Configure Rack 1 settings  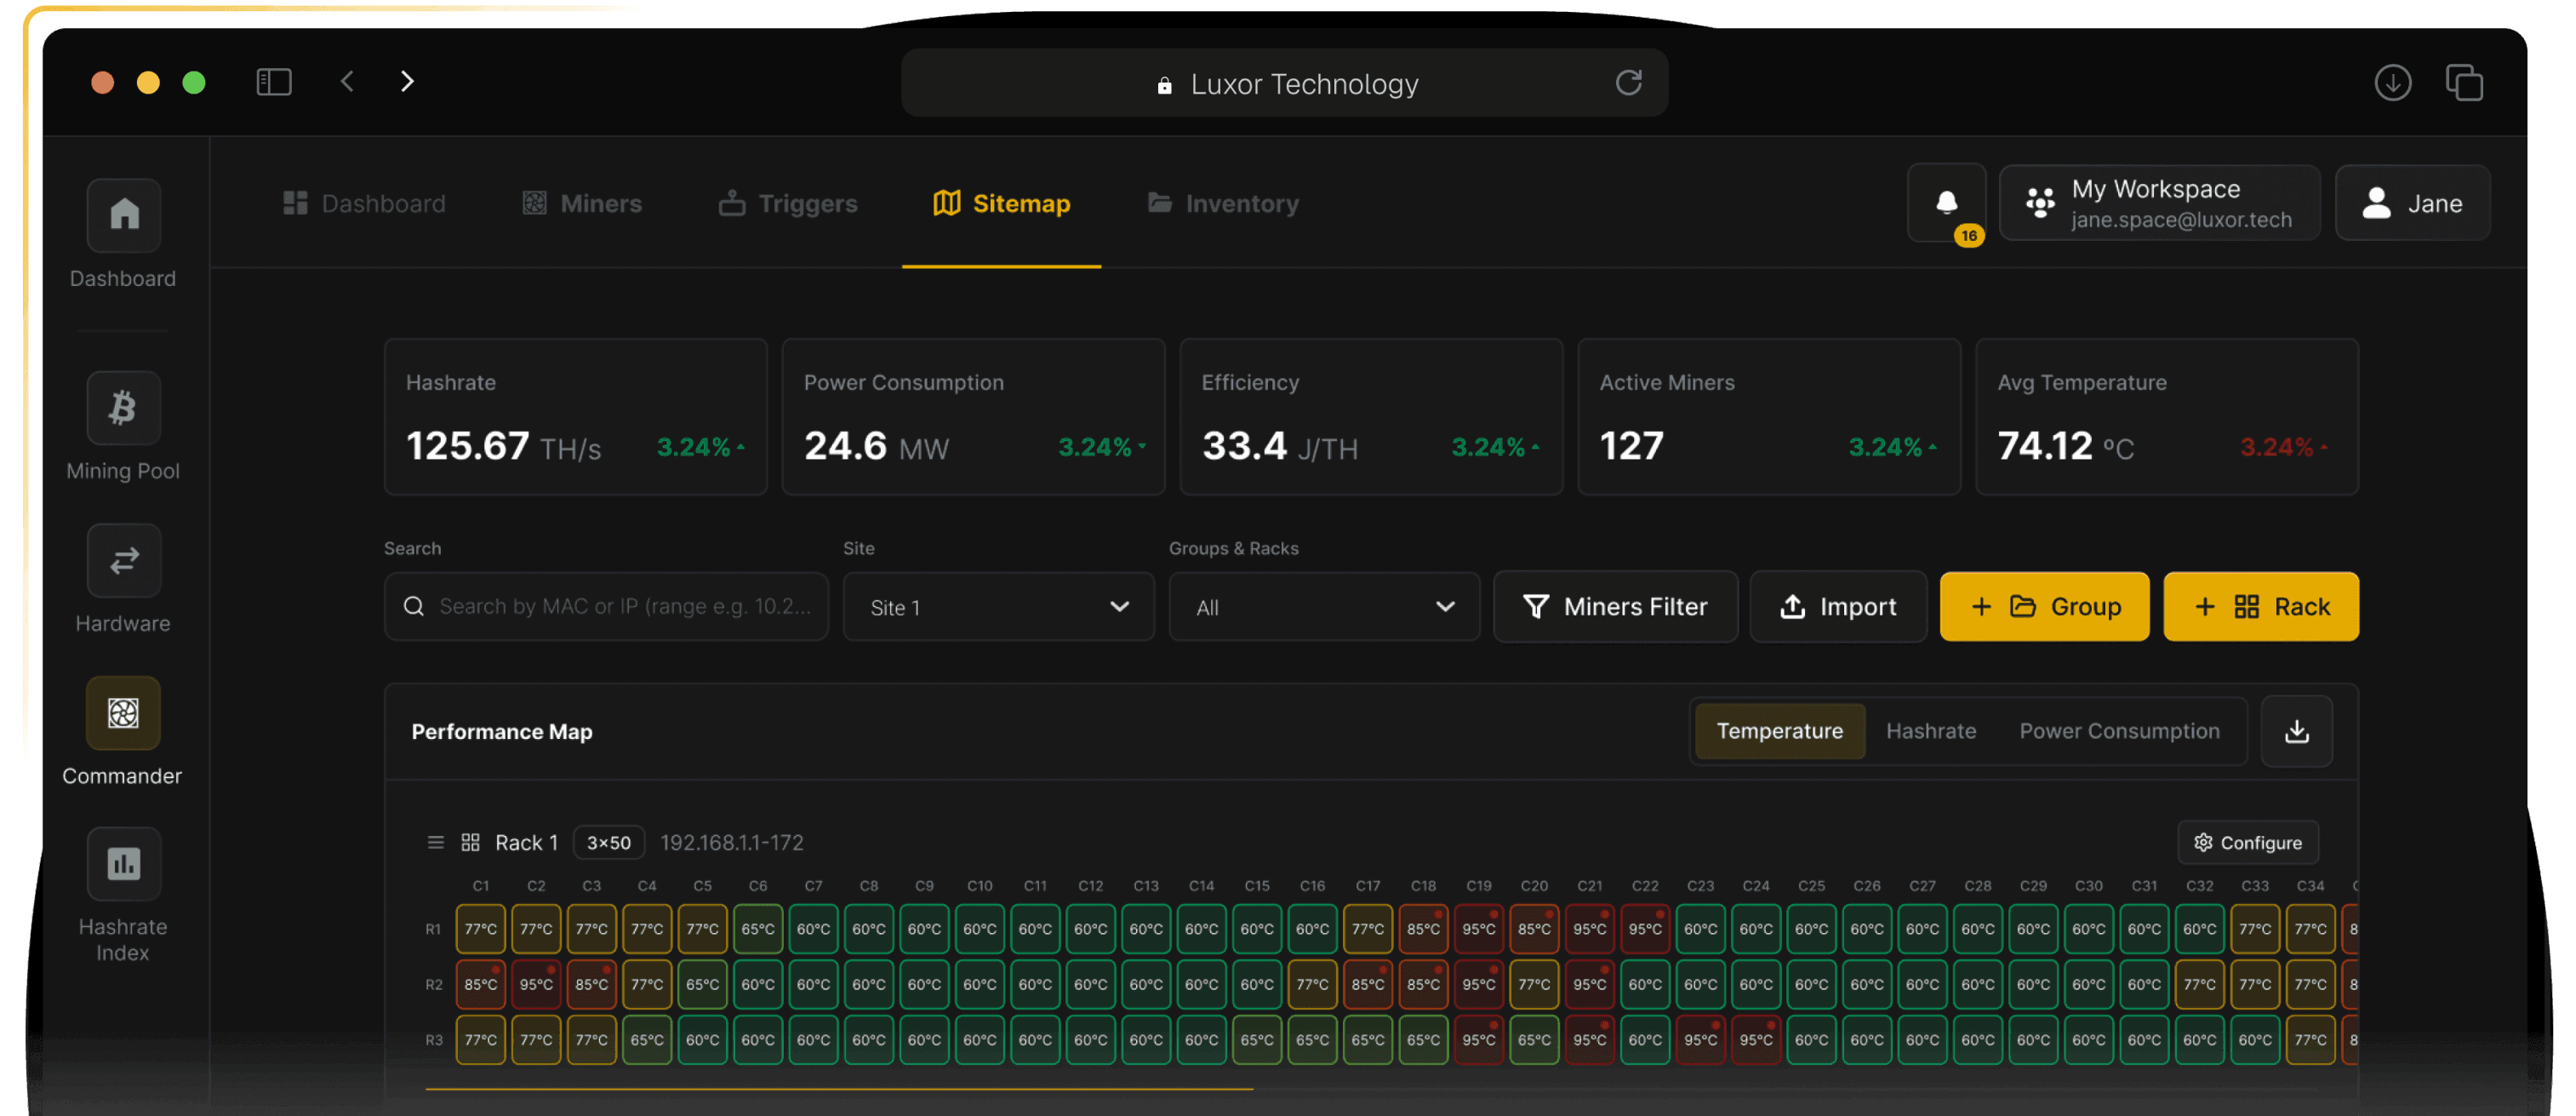(2247, 841)
